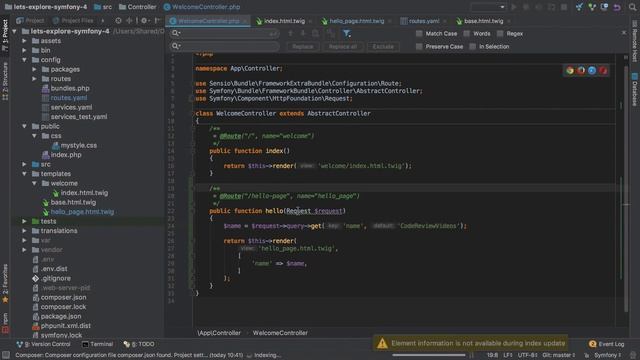Image resolution: width=640 pixels, height=360 pixels.
Task: Click the find filter funnel icon
Action: coord(347,33)
